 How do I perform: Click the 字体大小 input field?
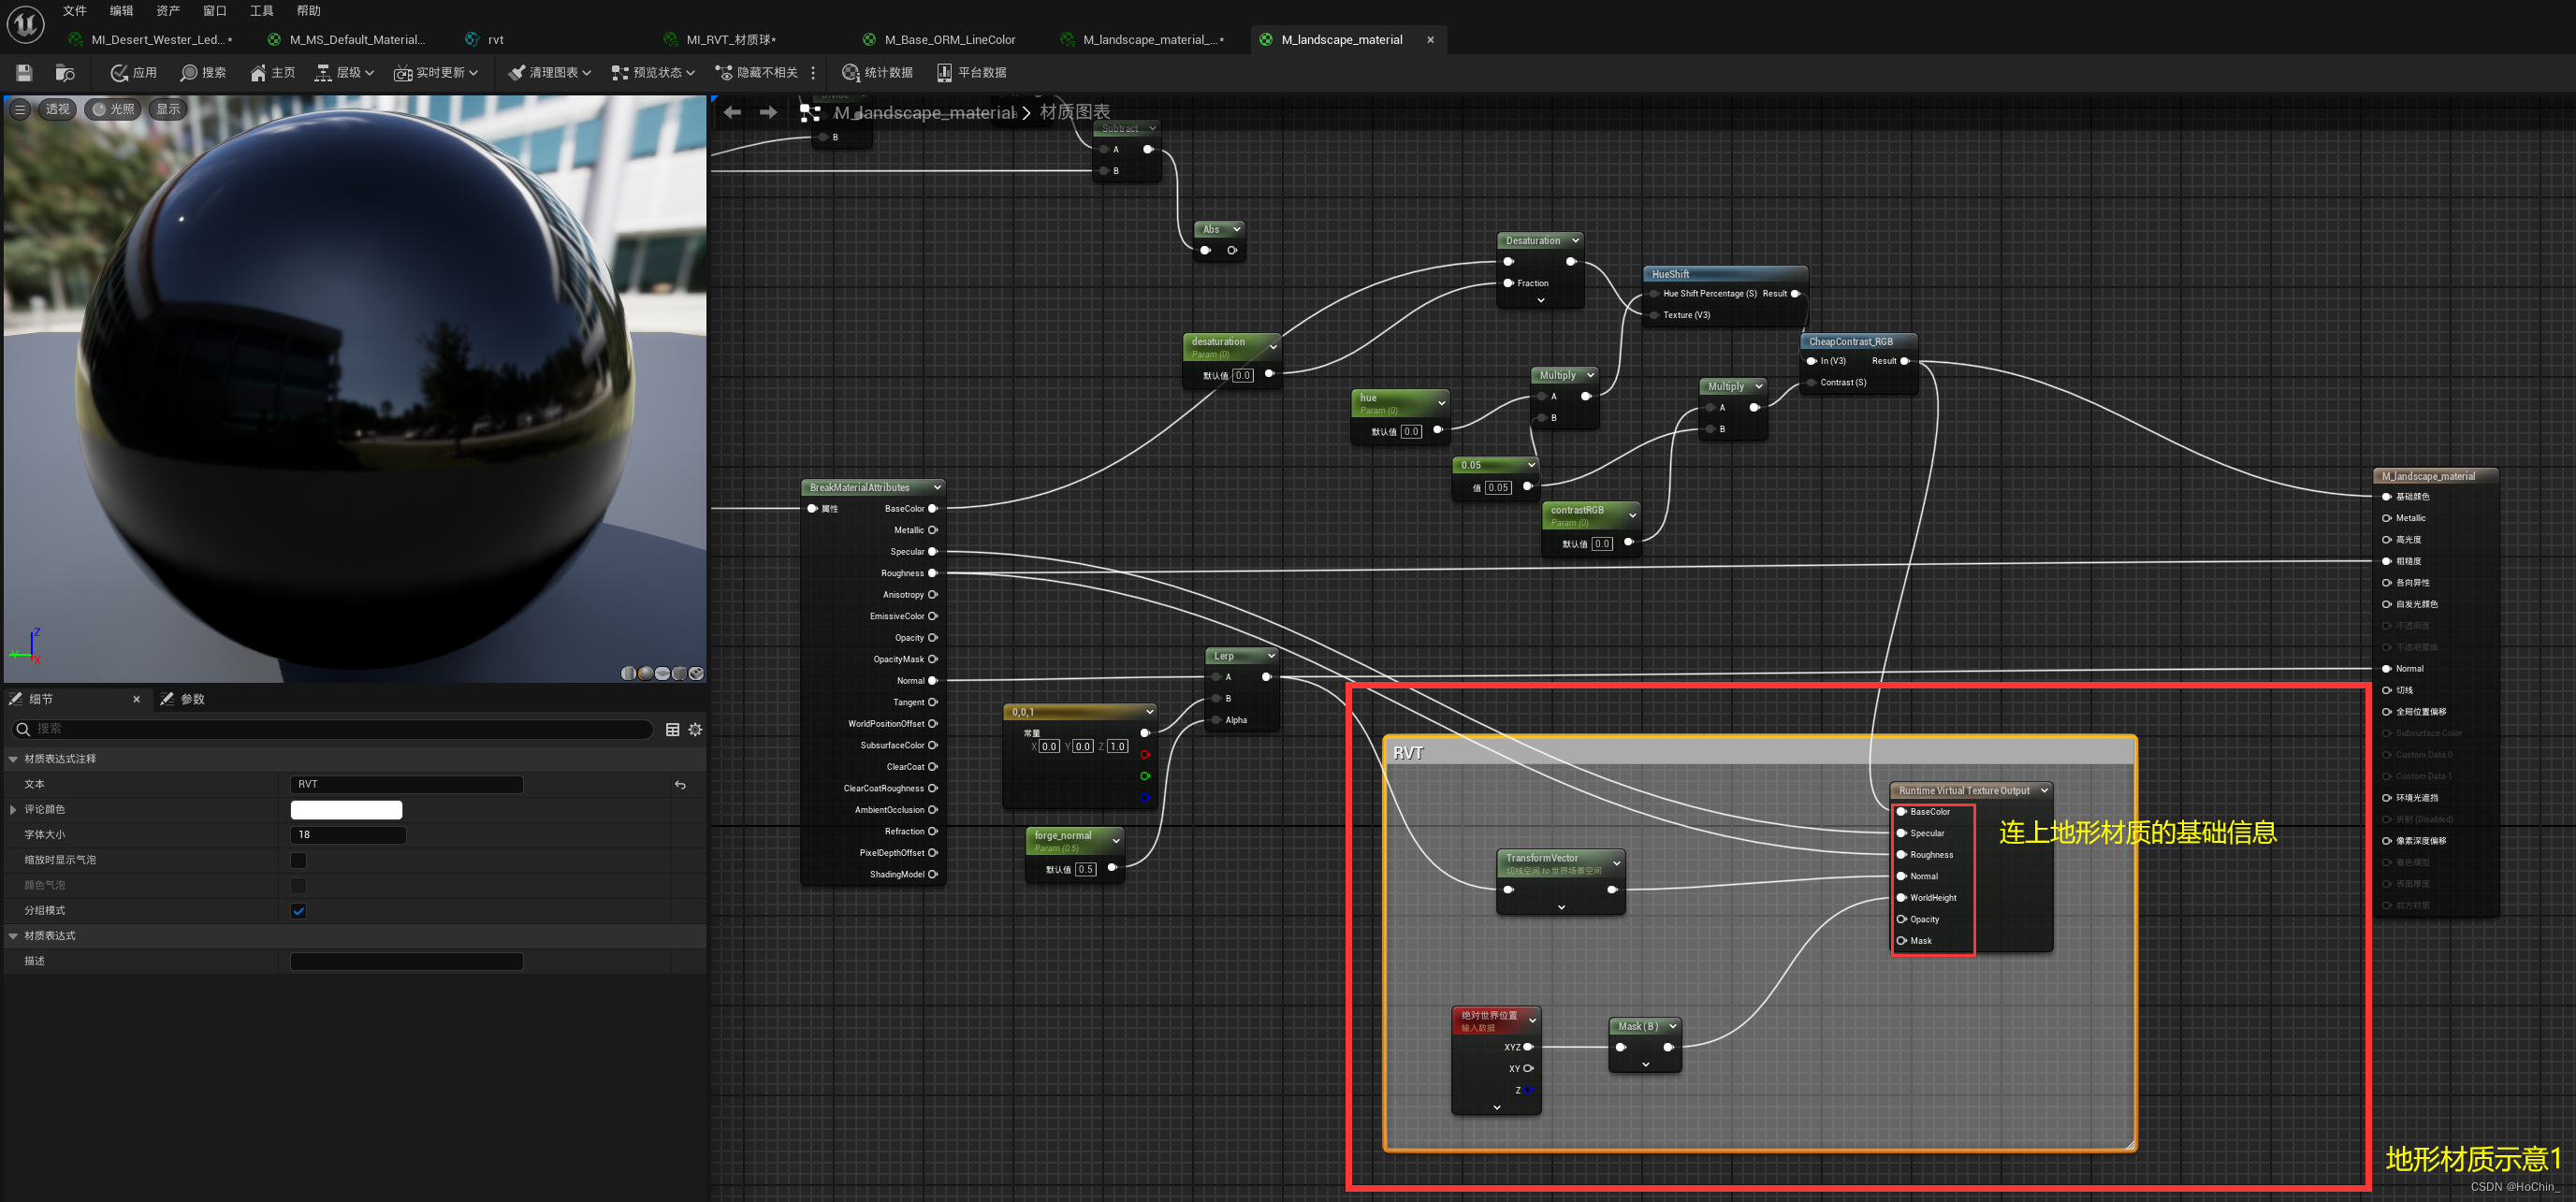point(348,834)
